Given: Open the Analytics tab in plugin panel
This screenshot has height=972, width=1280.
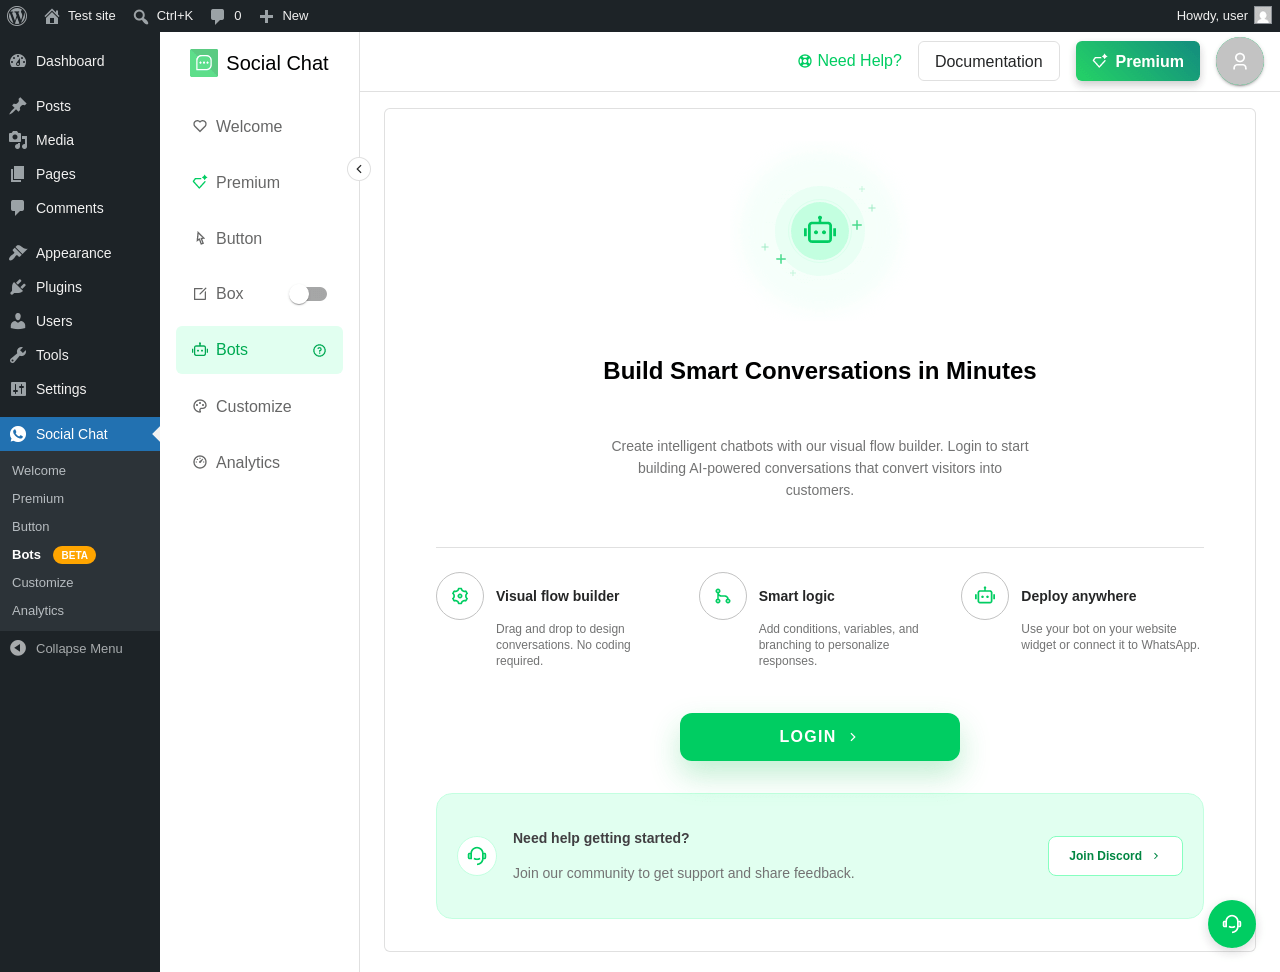Looking at the screenshot, I should click(259, 462).
